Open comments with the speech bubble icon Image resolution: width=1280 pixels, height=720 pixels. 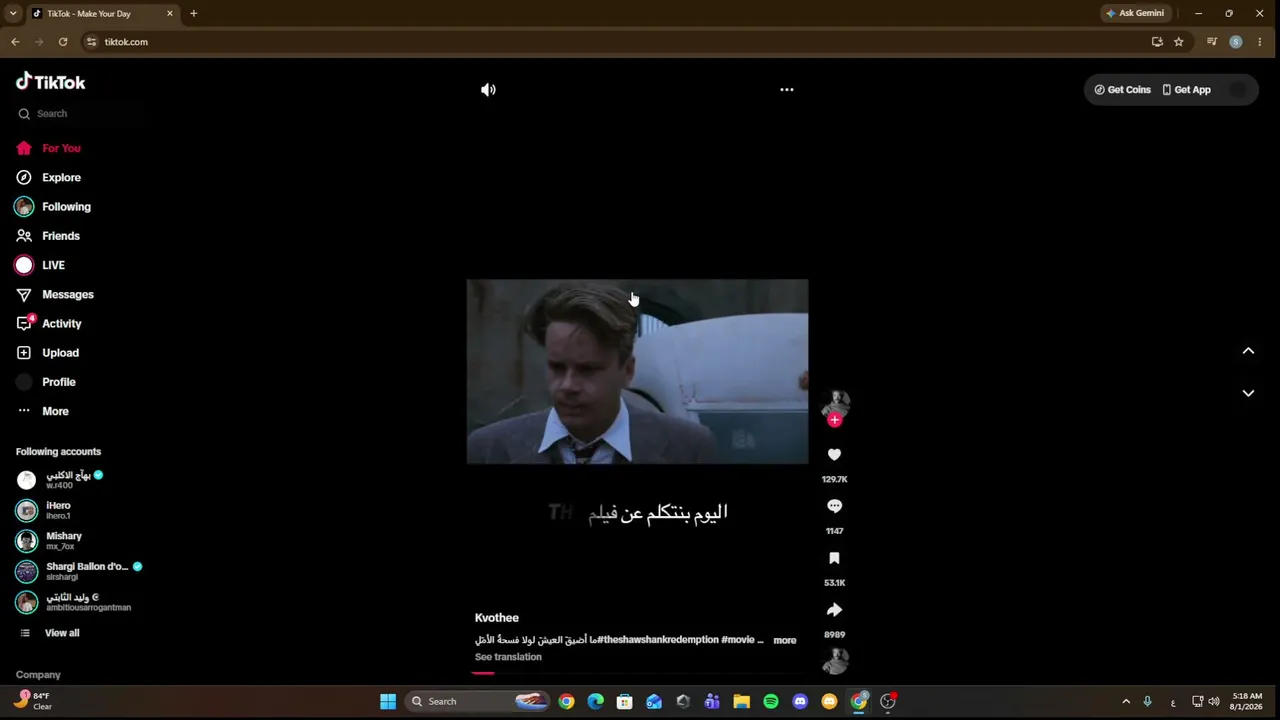click(834, 507)
